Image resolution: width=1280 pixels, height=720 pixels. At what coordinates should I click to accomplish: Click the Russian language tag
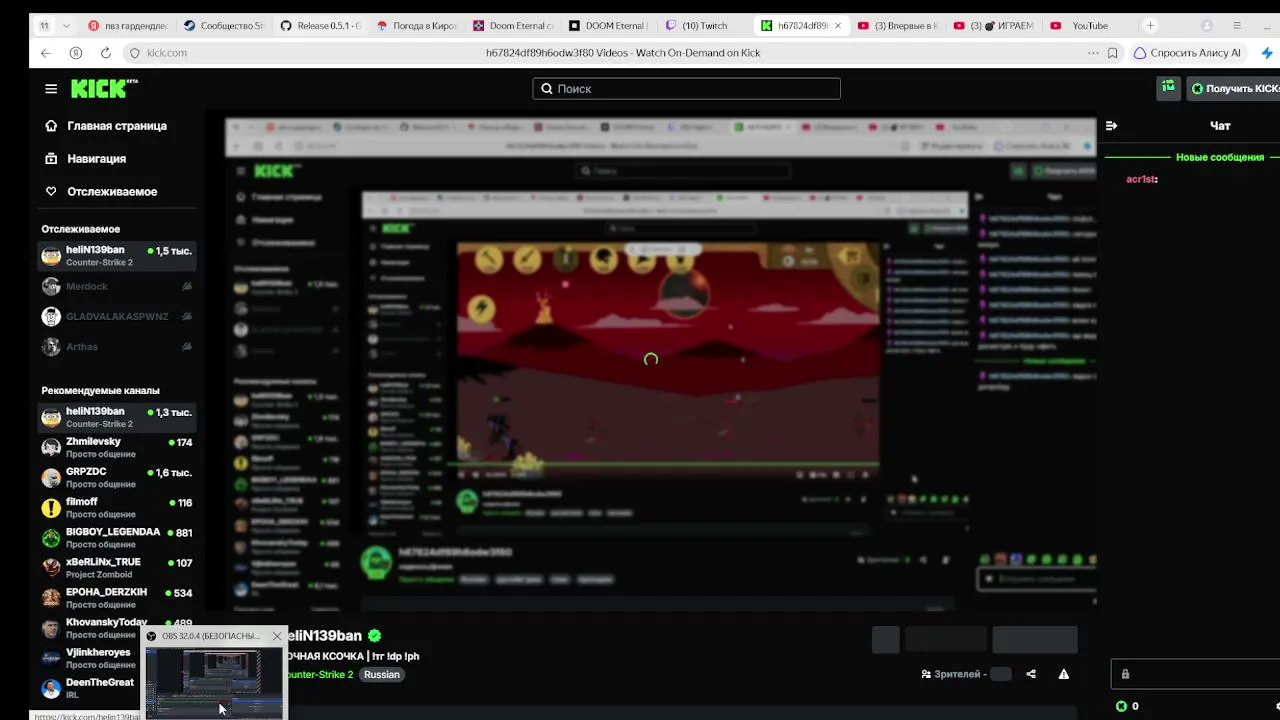pos(381,675)
